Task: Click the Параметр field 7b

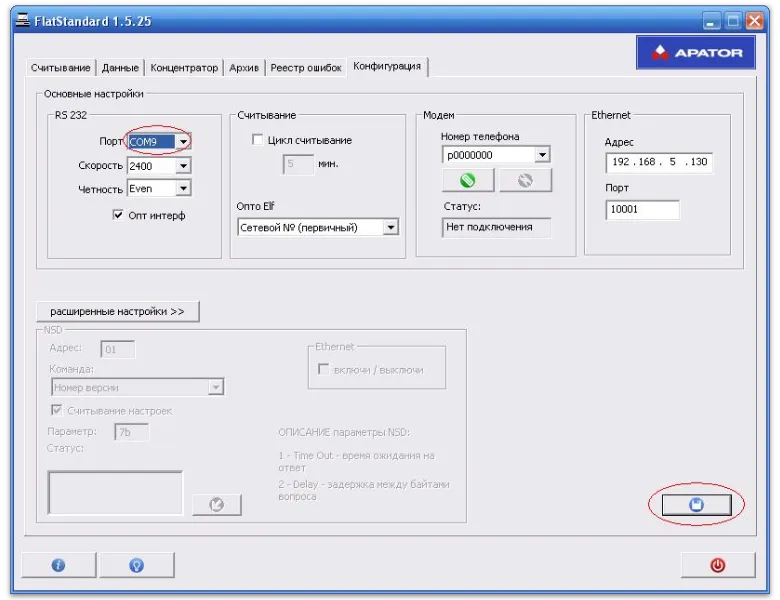Action: click(131, 432)
